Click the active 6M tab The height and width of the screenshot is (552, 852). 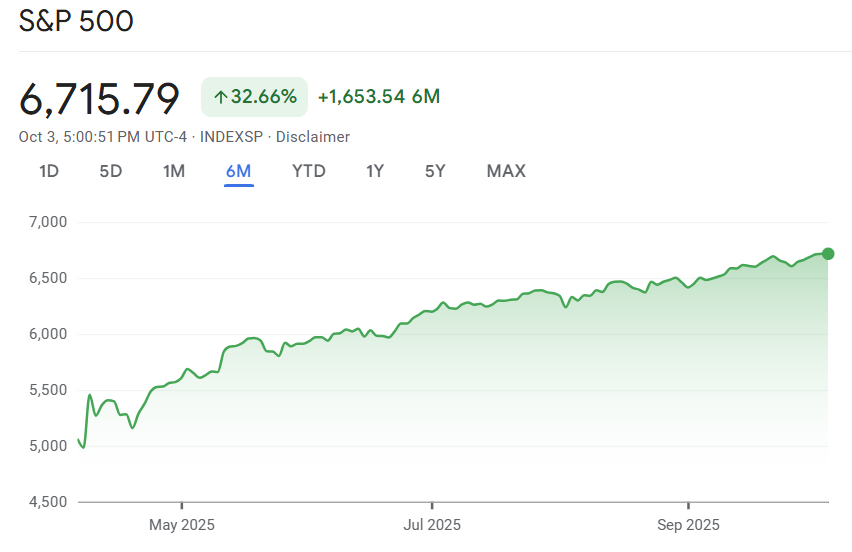point(238,171)
